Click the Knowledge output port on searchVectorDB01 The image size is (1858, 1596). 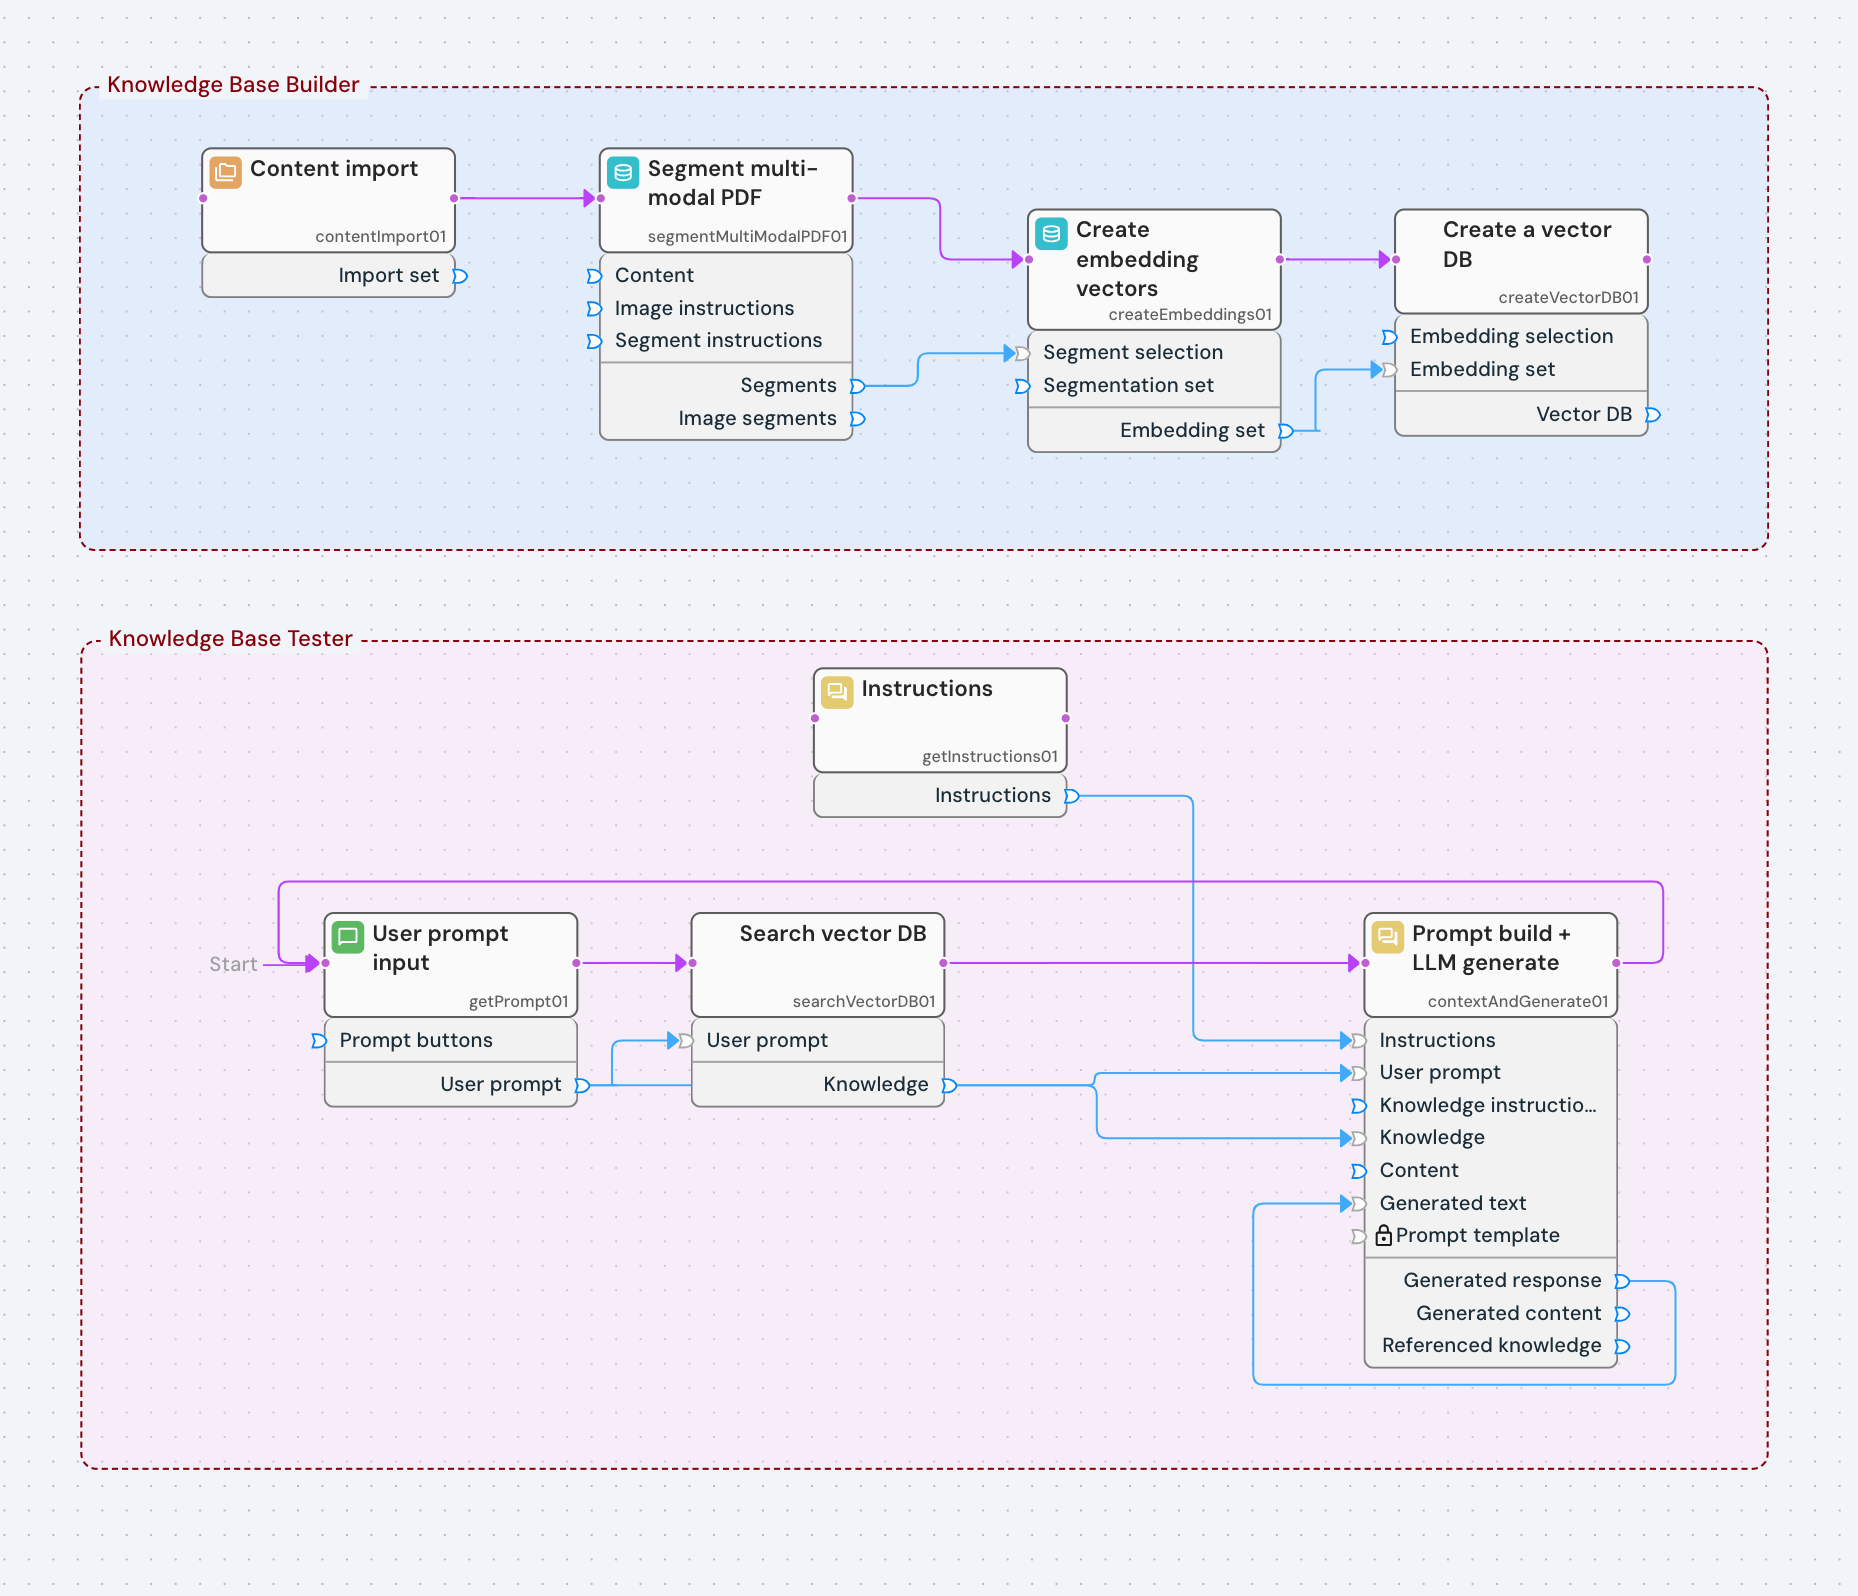(950, 1084)
